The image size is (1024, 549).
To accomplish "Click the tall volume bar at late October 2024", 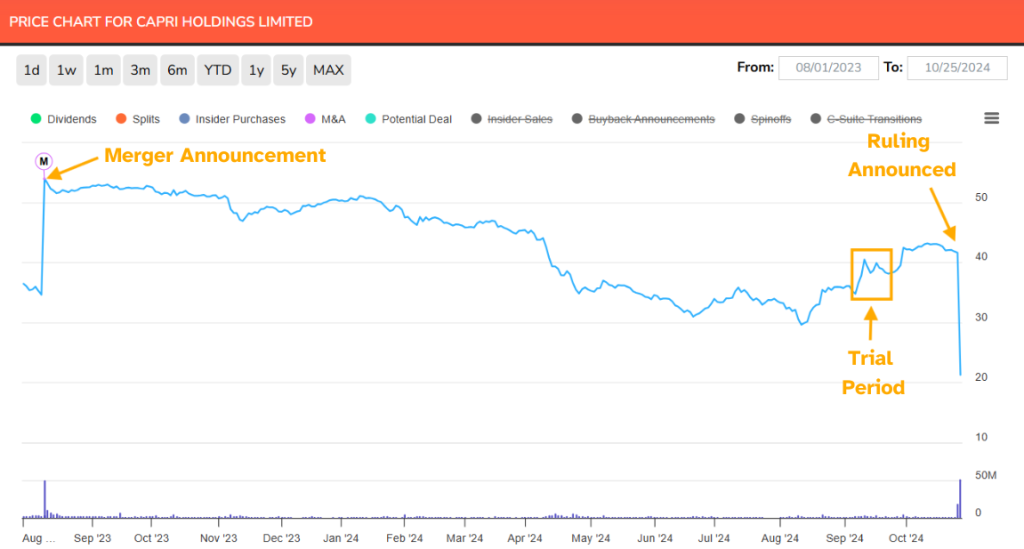I will click(960, 499).
